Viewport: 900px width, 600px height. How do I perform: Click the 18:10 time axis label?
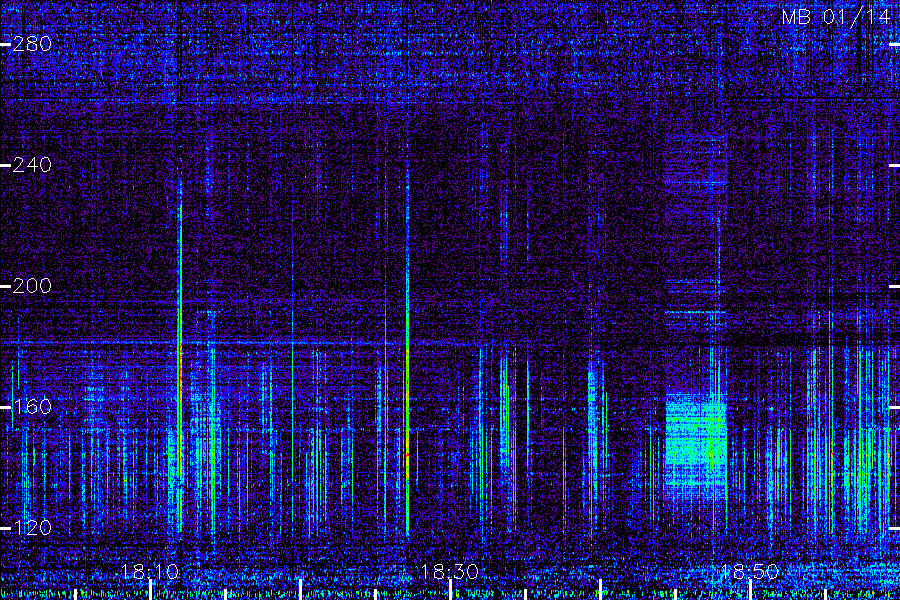pyautogui.click(x=150, y=571)
